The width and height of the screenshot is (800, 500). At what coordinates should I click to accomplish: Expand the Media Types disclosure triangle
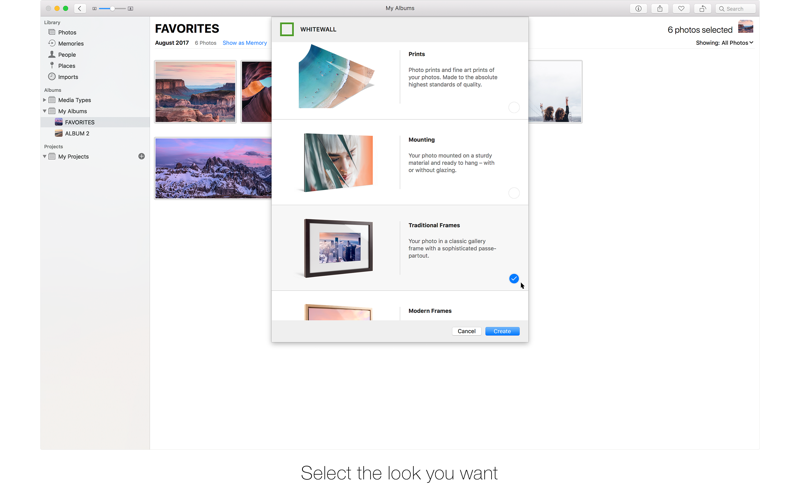point(44,100)
